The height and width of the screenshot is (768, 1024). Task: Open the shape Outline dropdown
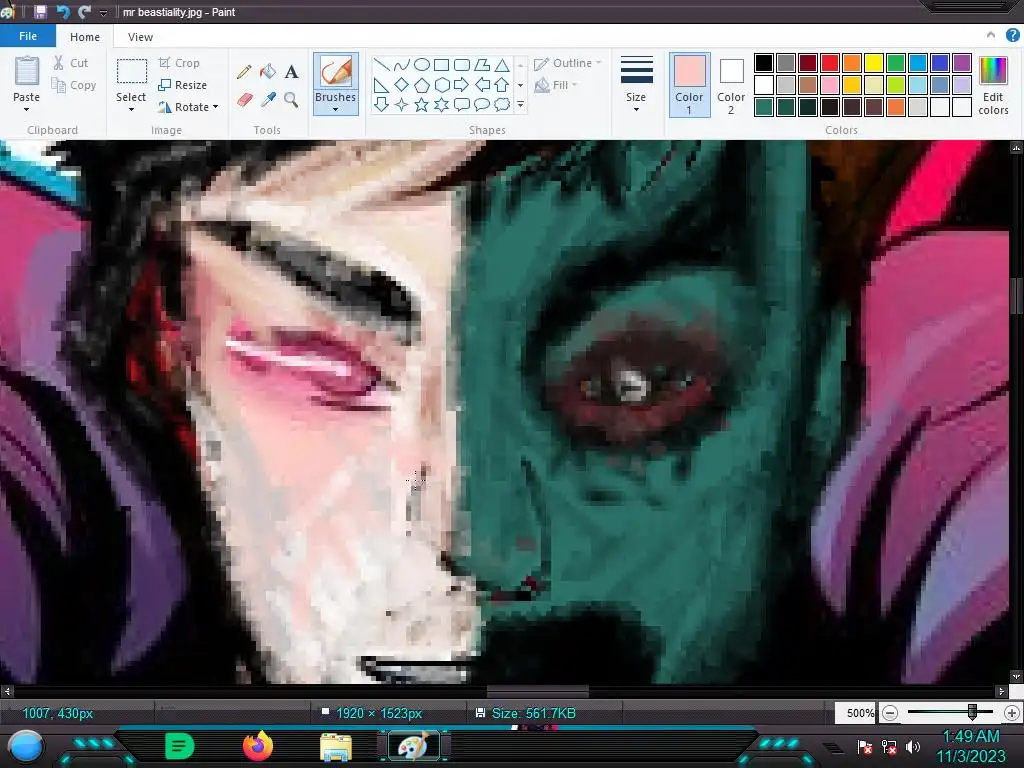coord(568,63)
